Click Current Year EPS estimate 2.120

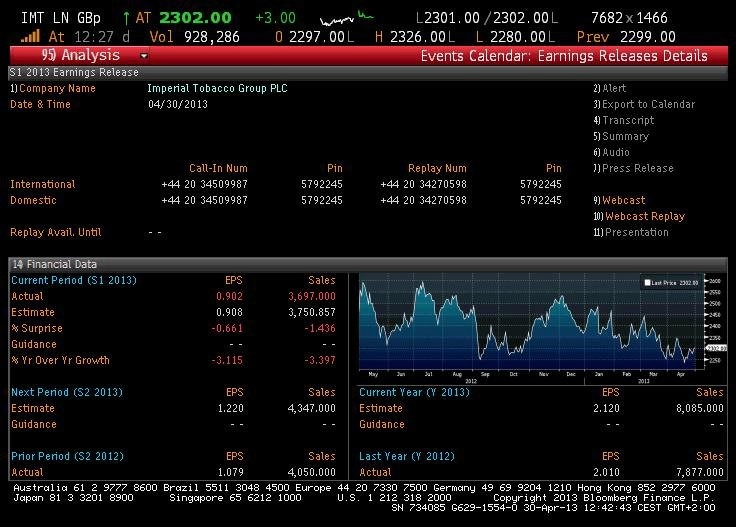point(606,408)
